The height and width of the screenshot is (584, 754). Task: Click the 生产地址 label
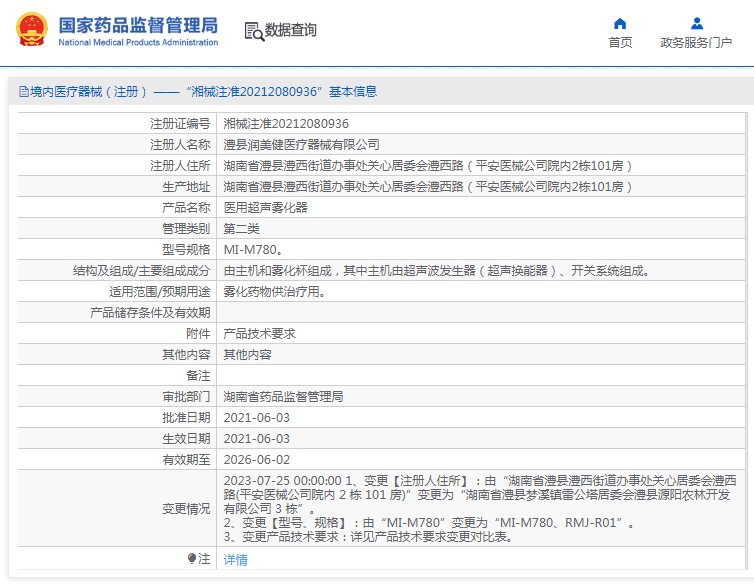pos(186,187)
